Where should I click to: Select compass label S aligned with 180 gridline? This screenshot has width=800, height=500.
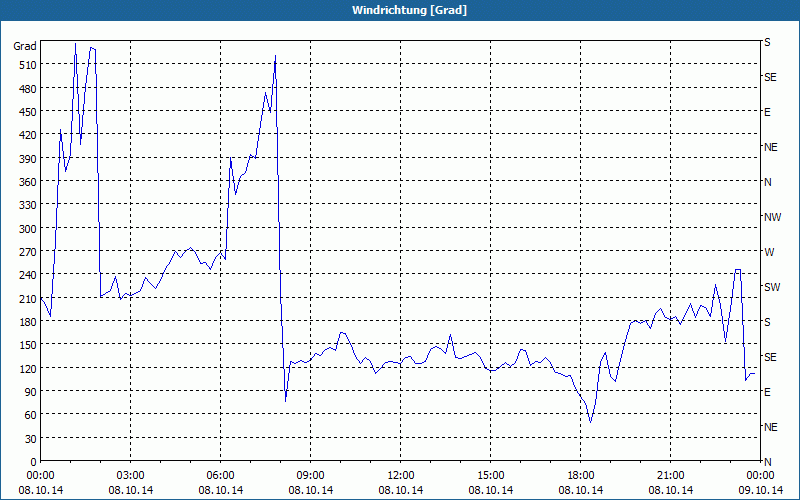click(767, 322)
